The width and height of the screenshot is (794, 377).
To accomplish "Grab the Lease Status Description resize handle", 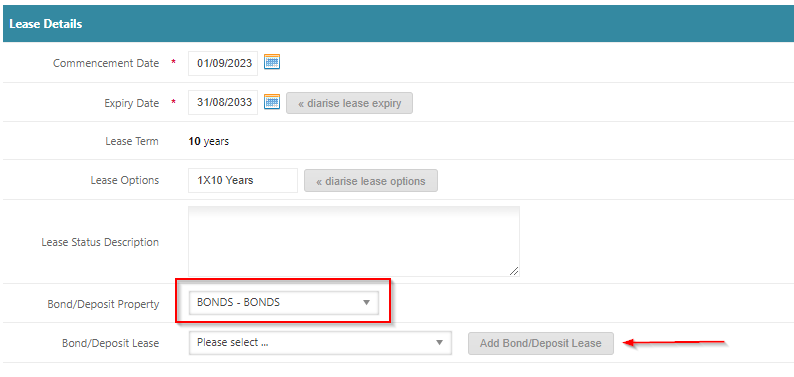I will [513, 271].
